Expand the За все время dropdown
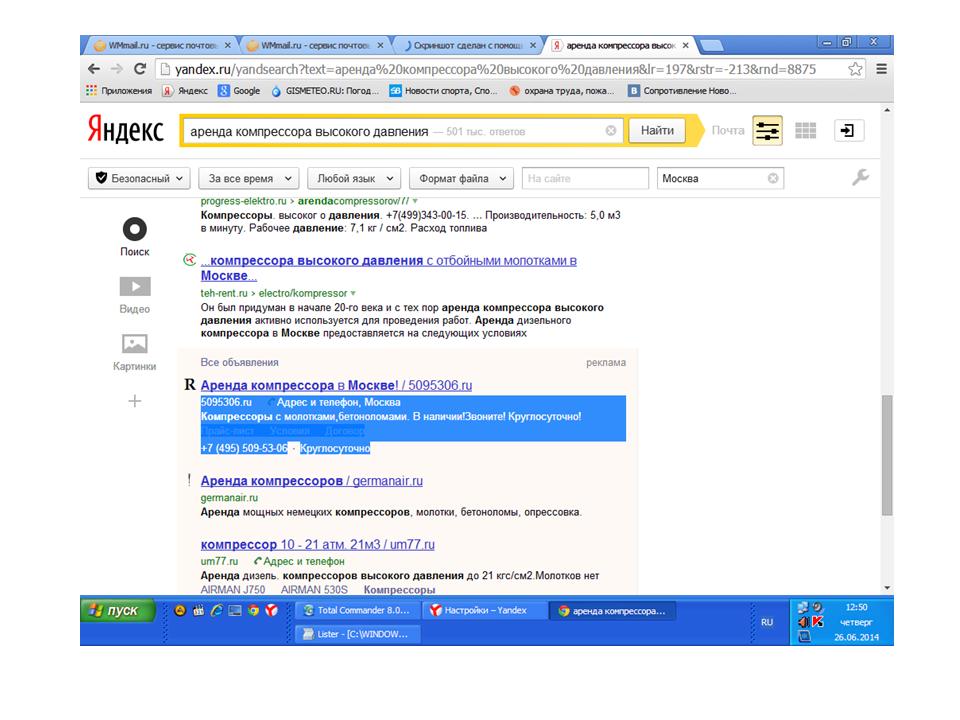Screen dimensions: 960x720 [x=249, y=178]
